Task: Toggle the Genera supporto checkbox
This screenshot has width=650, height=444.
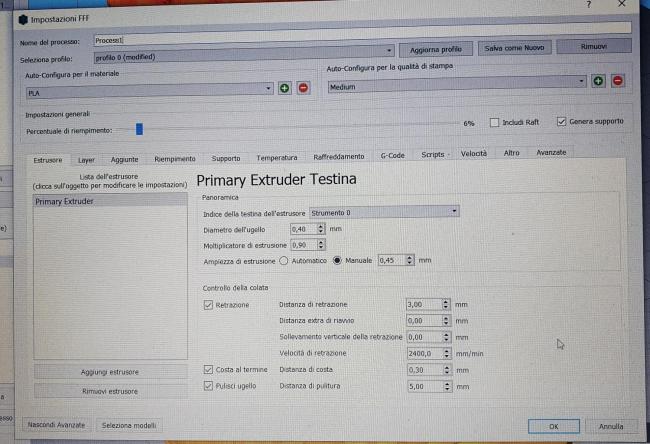Action: pyautogui.click(x=561, y=122)
